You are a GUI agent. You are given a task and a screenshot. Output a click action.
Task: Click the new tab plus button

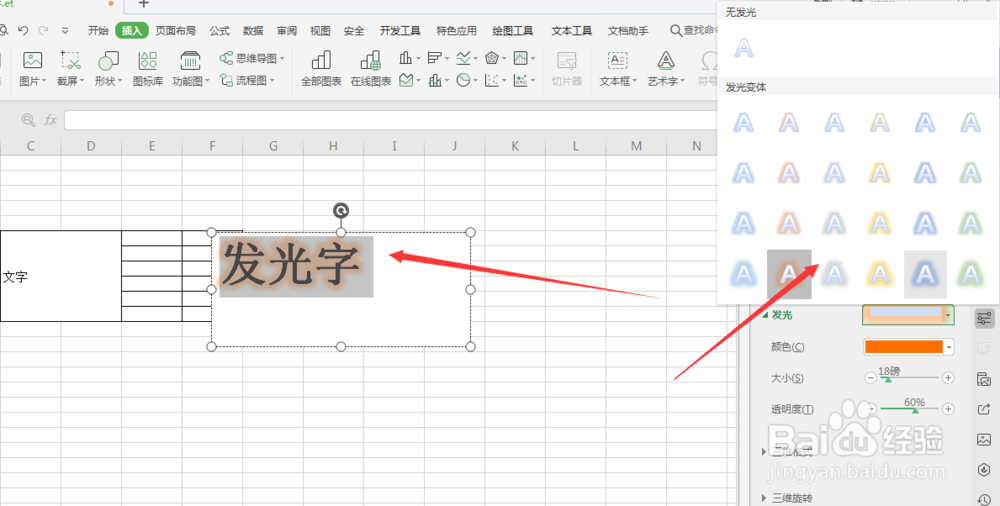(143, 4)
